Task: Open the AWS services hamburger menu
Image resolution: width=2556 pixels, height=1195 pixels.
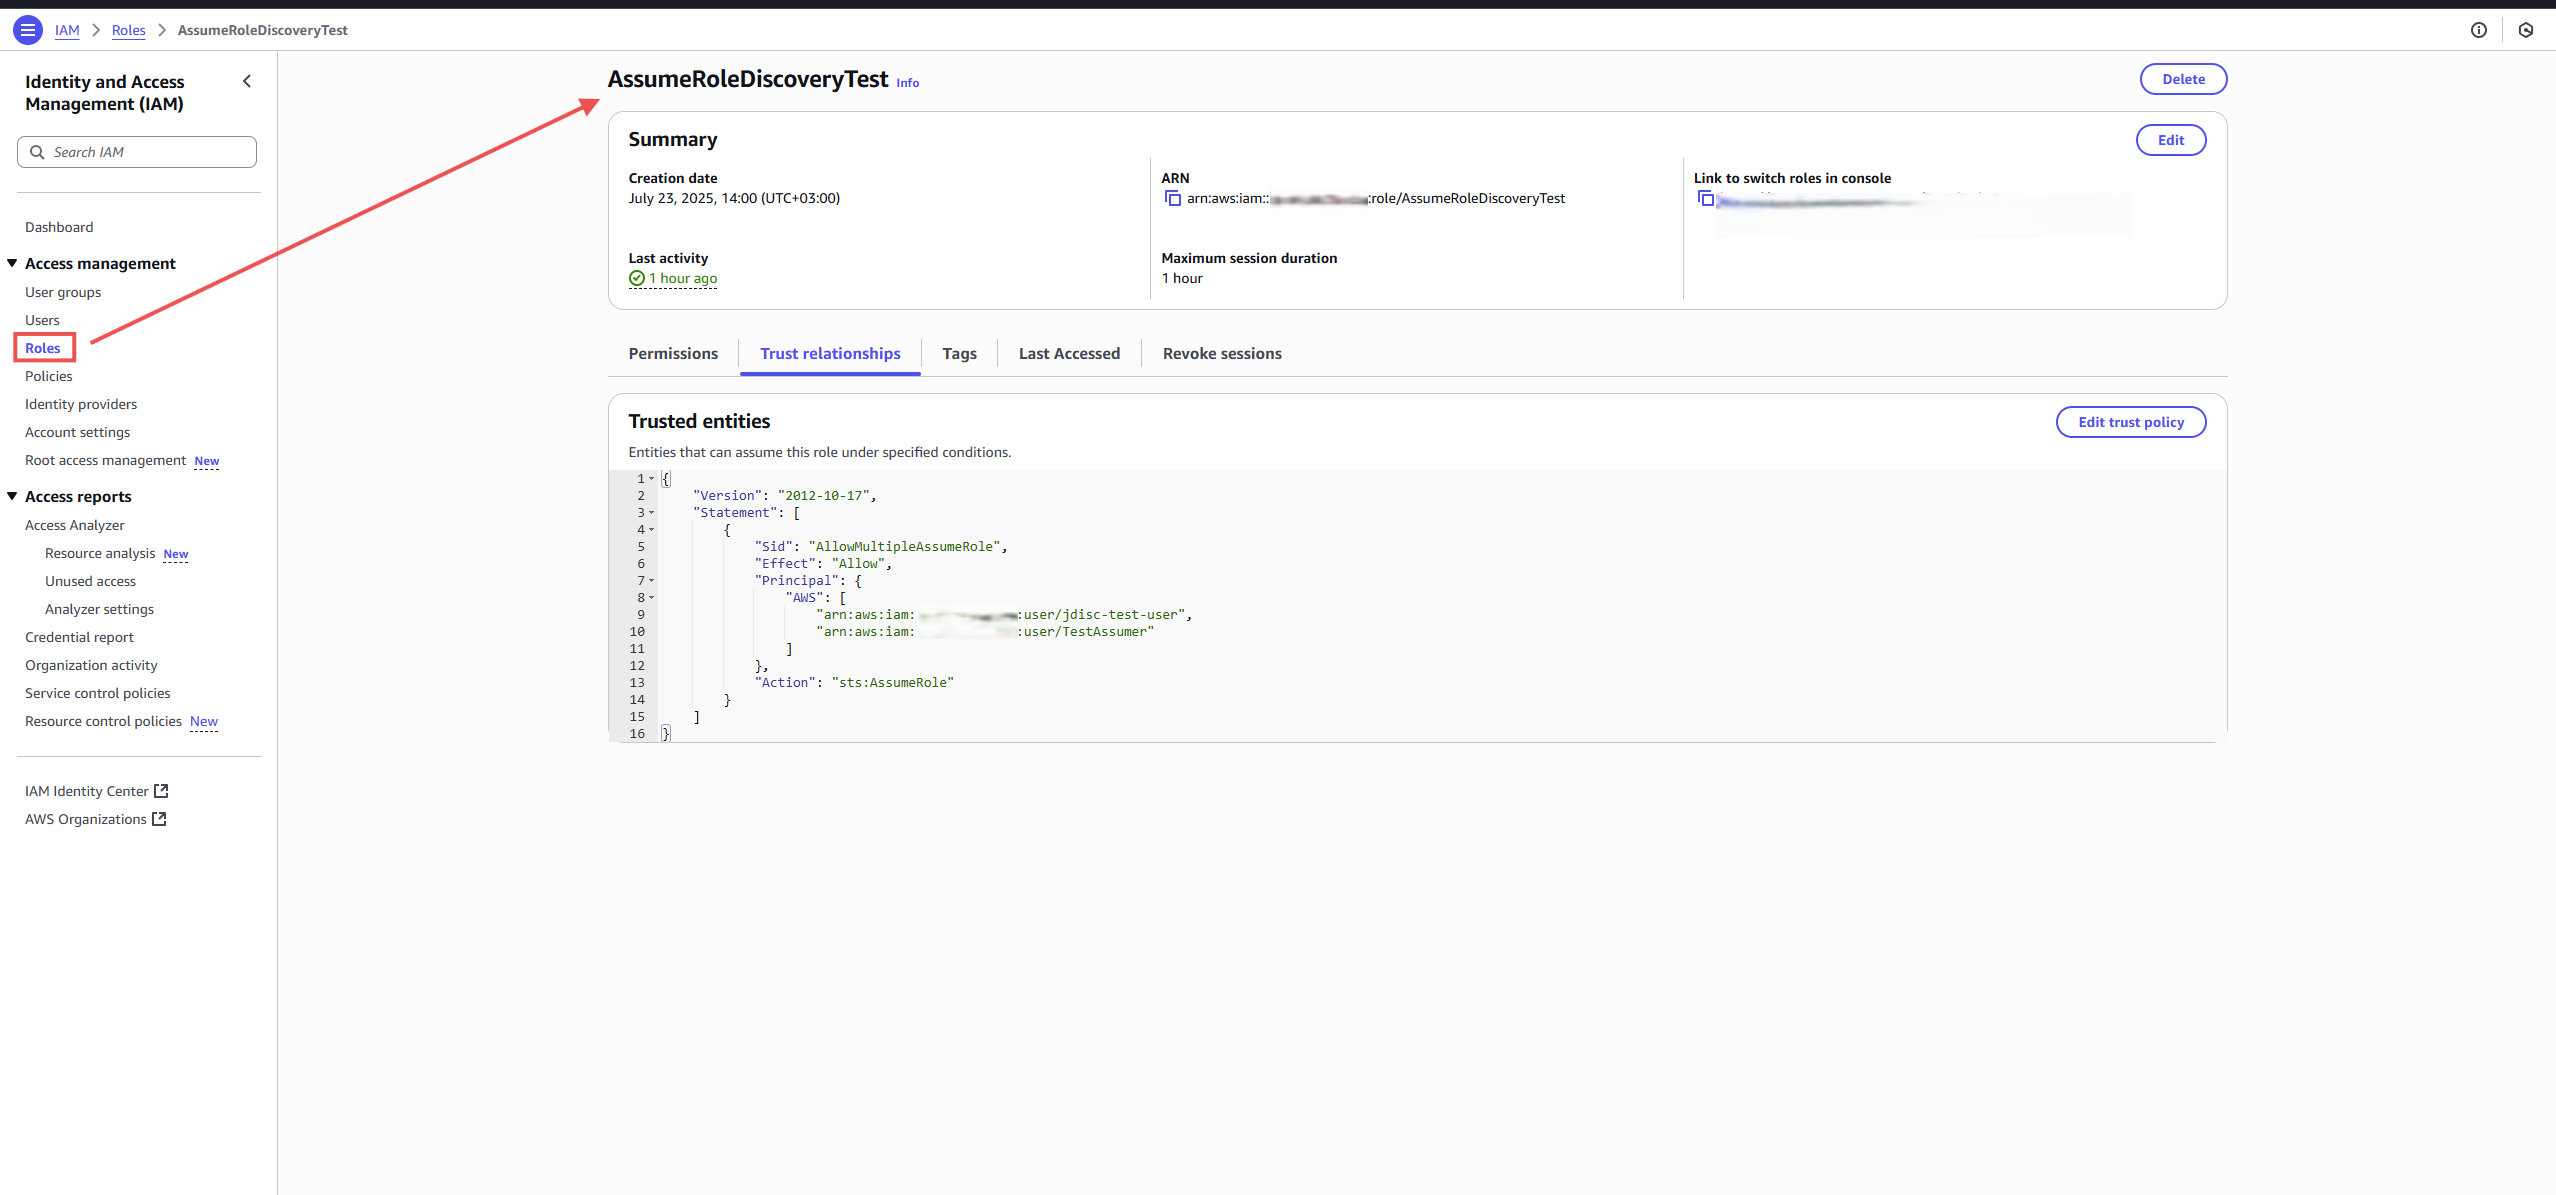Action: 27,30
